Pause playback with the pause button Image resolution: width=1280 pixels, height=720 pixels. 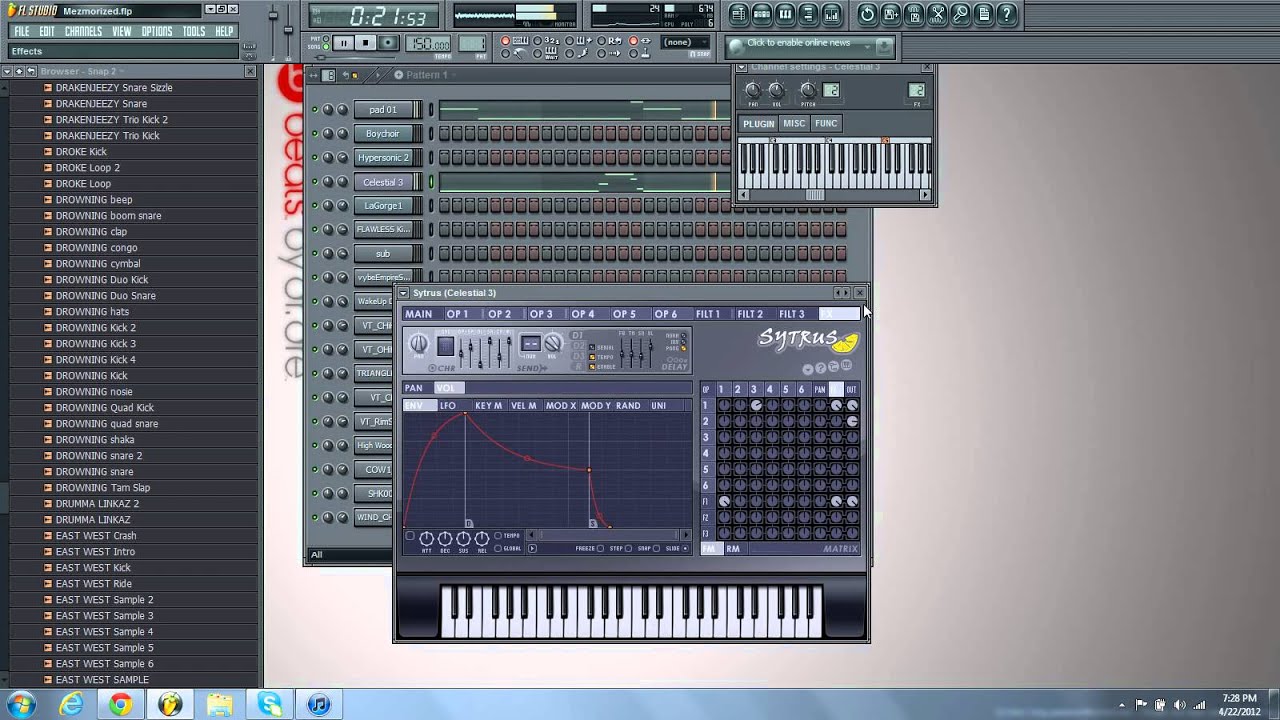343,43
